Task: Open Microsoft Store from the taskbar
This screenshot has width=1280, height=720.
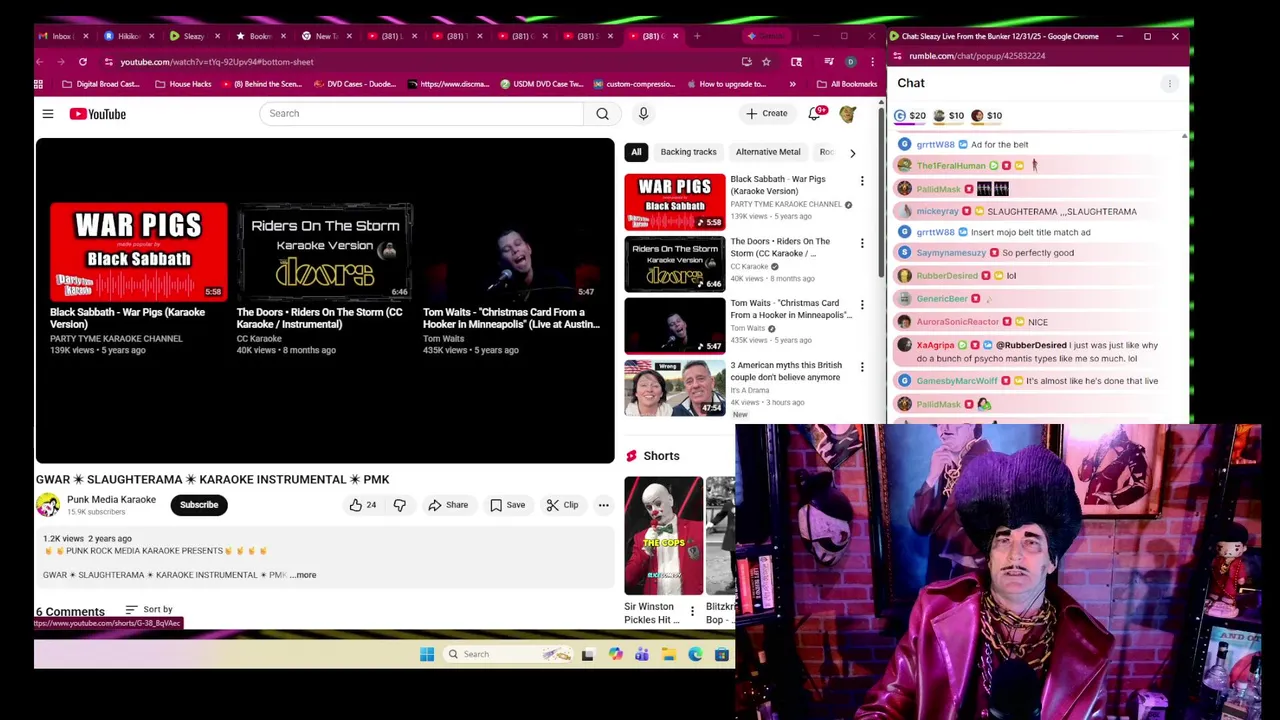Action: click(x=721, y=654)
